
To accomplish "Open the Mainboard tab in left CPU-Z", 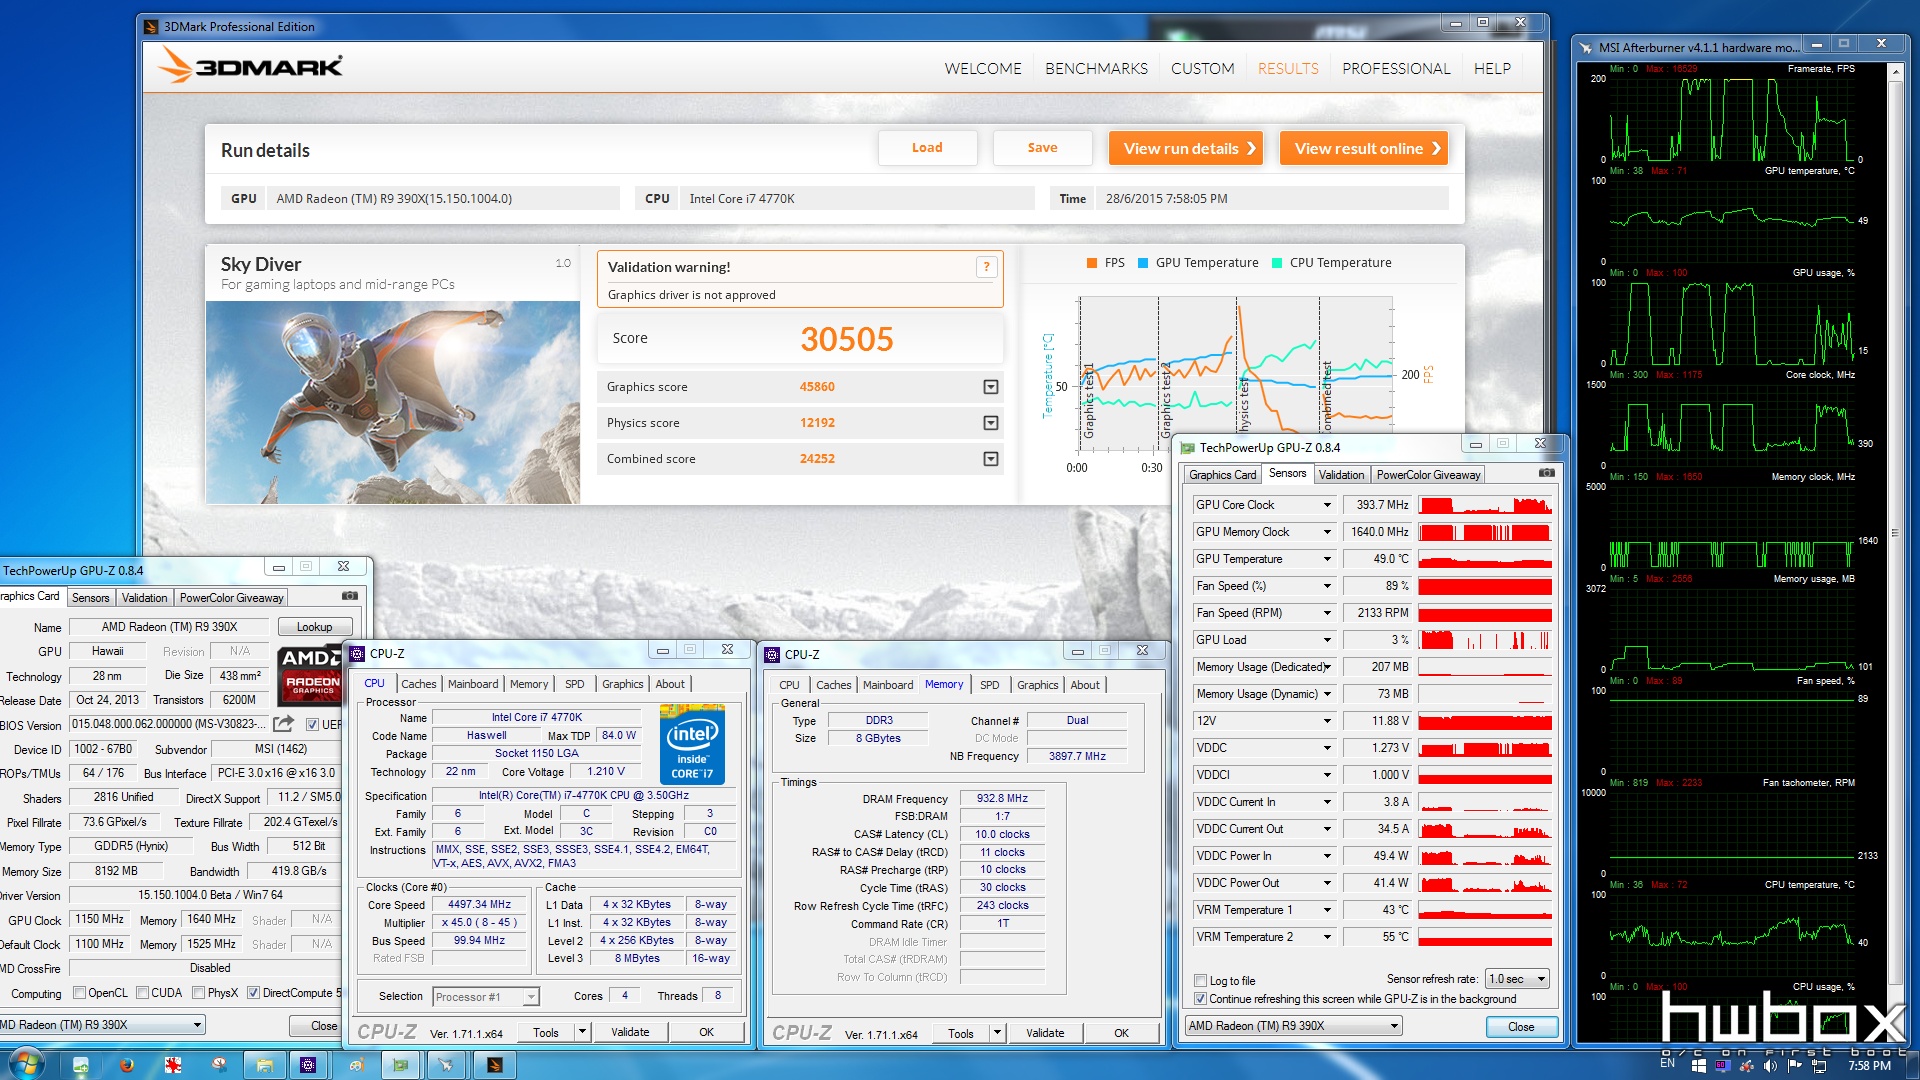I will point(473,684).
